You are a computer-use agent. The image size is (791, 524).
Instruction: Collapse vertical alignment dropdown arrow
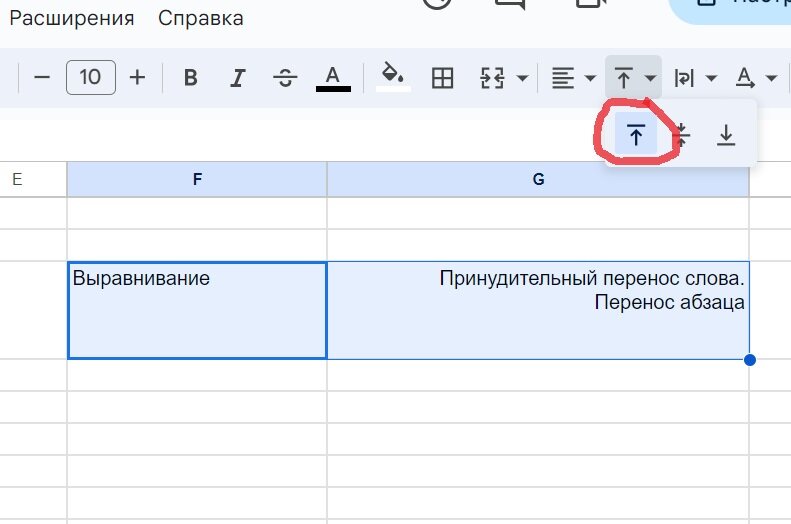(x=650, y=78)
